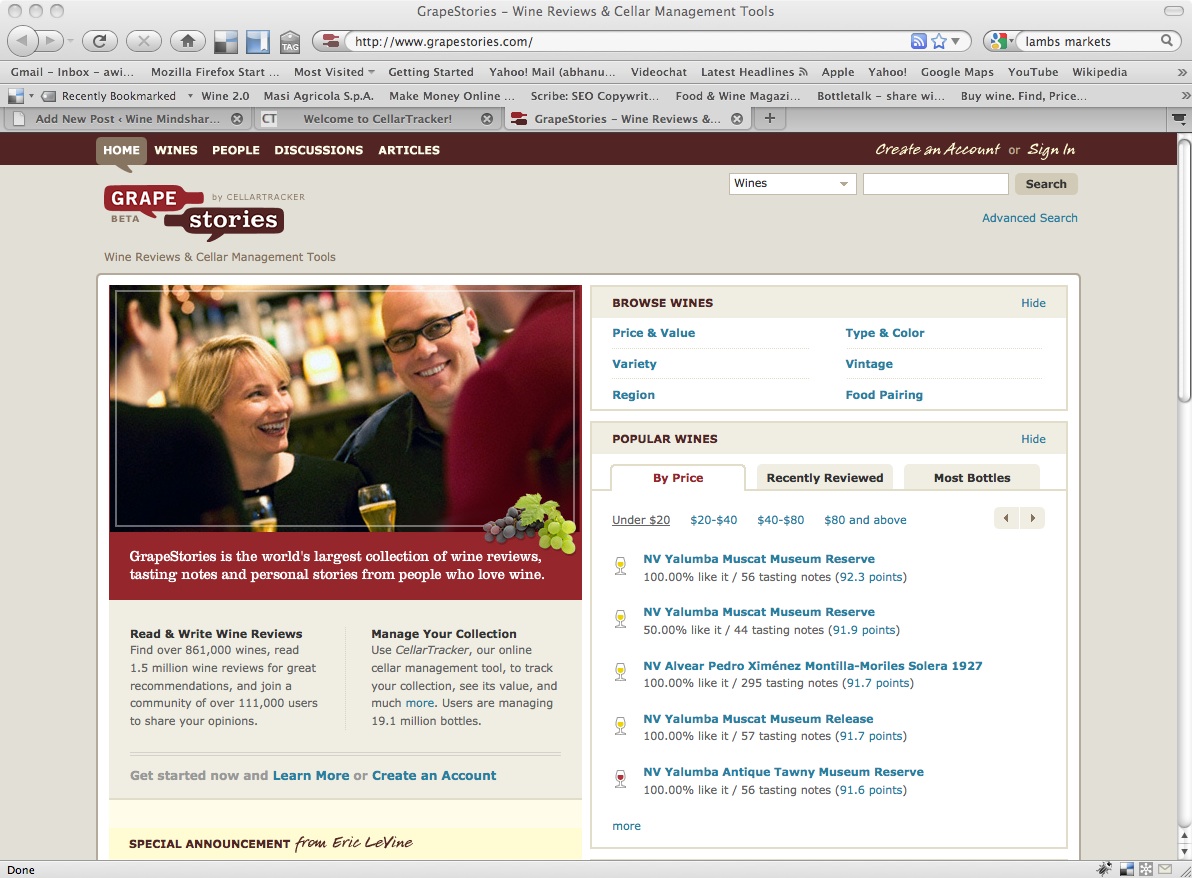
Task: Select the HOME navigation item
Action: tap(122, 150)
